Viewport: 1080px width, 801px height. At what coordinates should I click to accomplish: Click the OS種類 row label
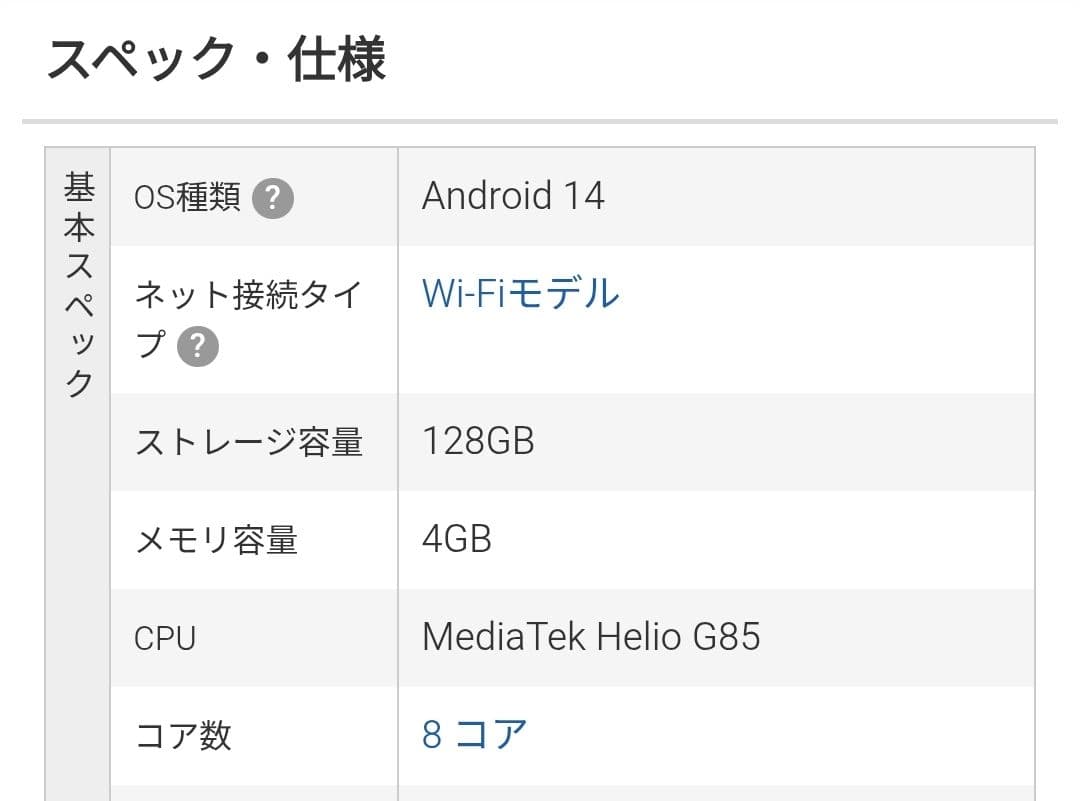click(187, 198)
